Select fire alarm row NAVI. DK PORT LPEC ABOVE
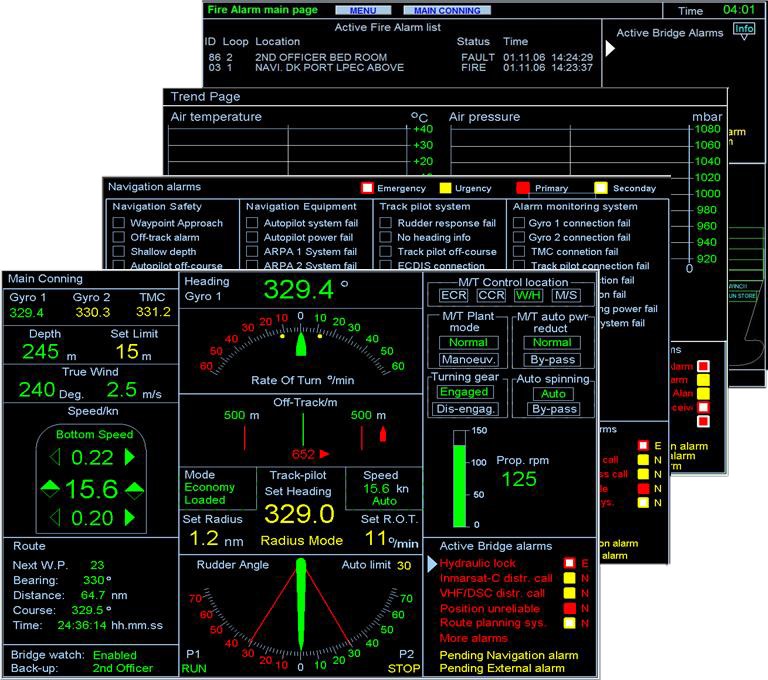The height and width of the screenshot is (680, 768). [399, 68]
